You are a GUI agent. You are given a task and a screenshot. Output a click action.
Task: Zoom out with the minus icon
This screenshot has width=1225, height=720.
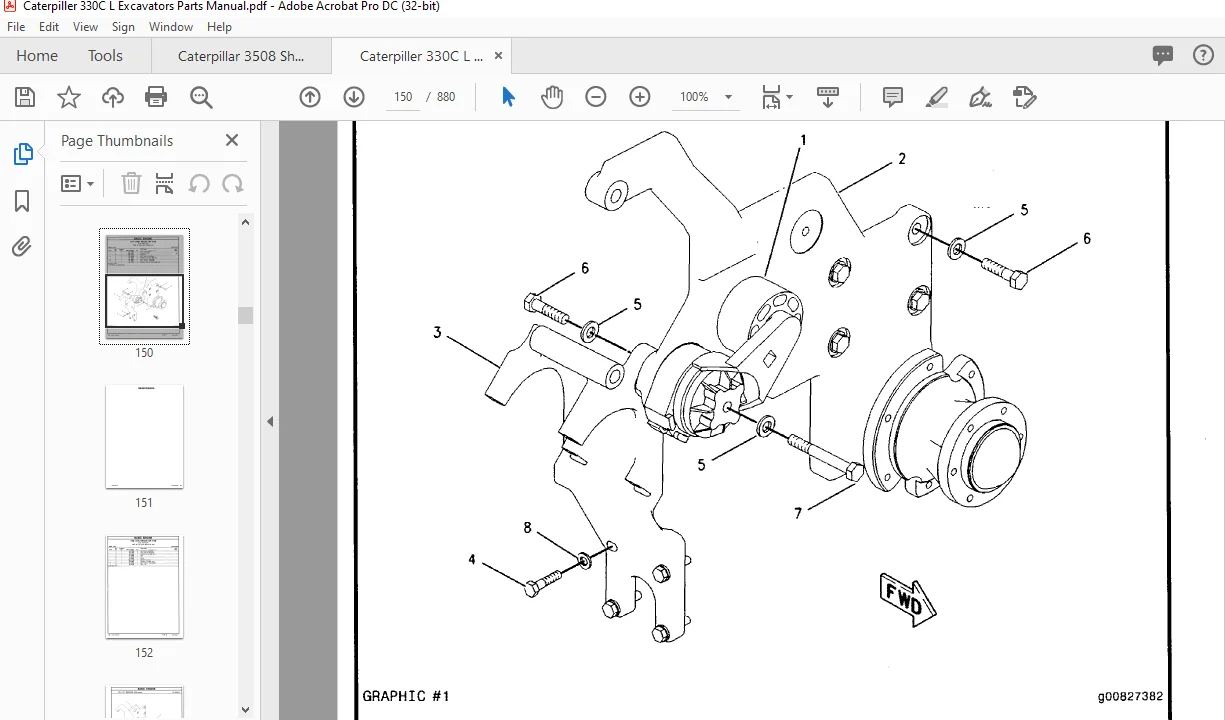[596, 97]
